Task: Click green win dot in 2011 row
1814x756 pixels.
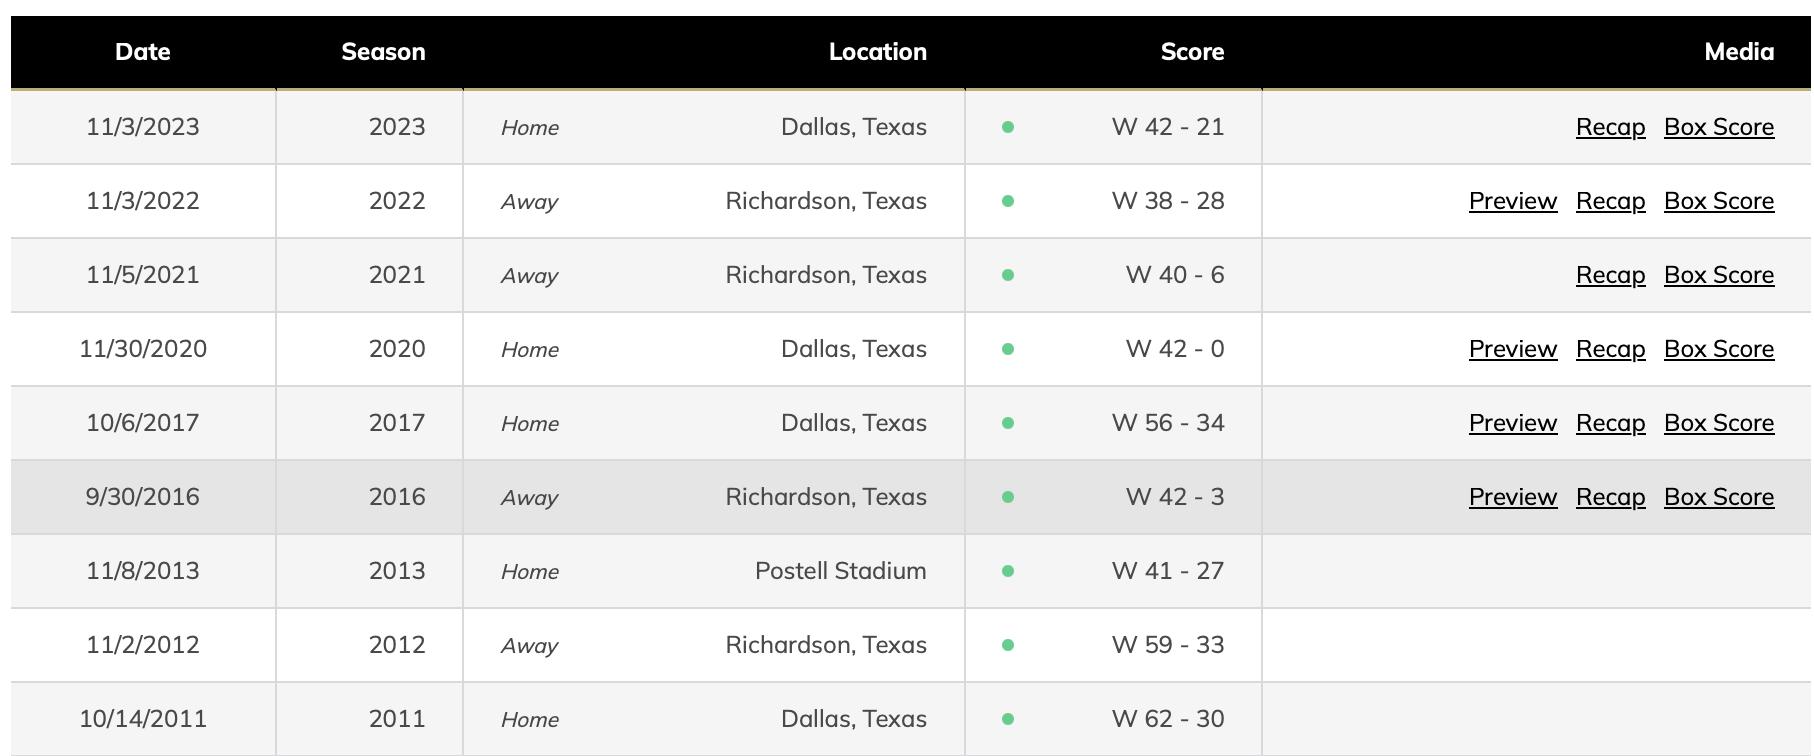Action: pos(1008,719)
